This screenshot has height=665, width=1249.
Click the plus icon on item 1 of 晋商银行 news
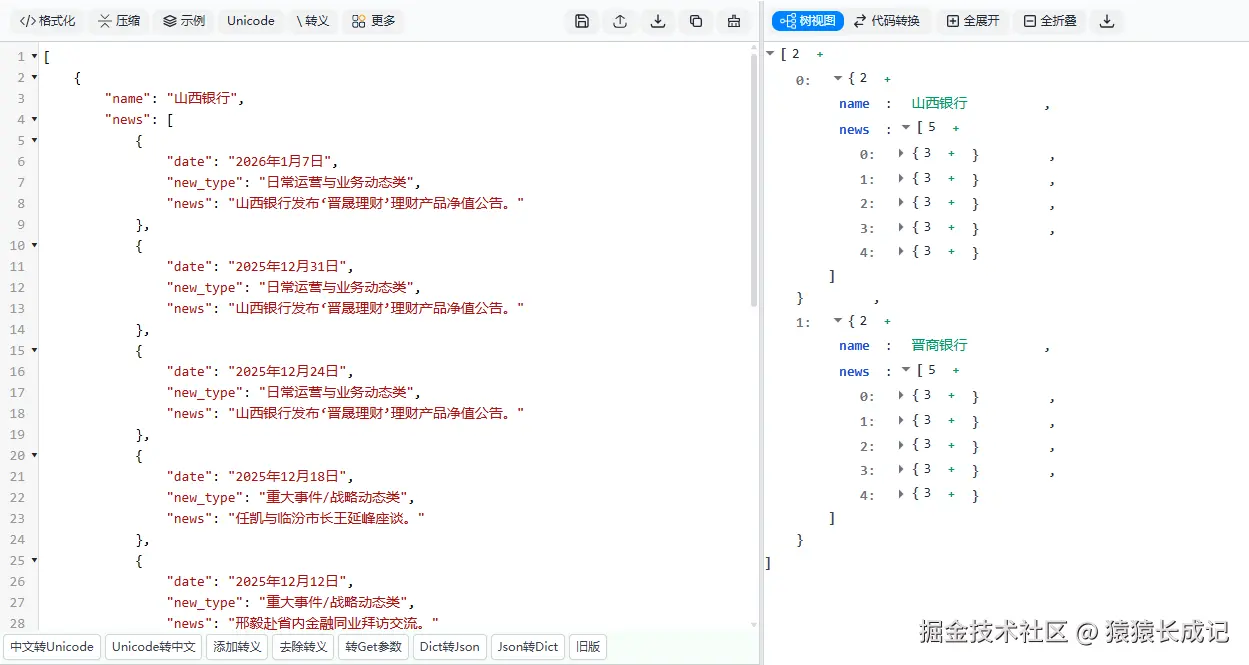tap(951, 421)
